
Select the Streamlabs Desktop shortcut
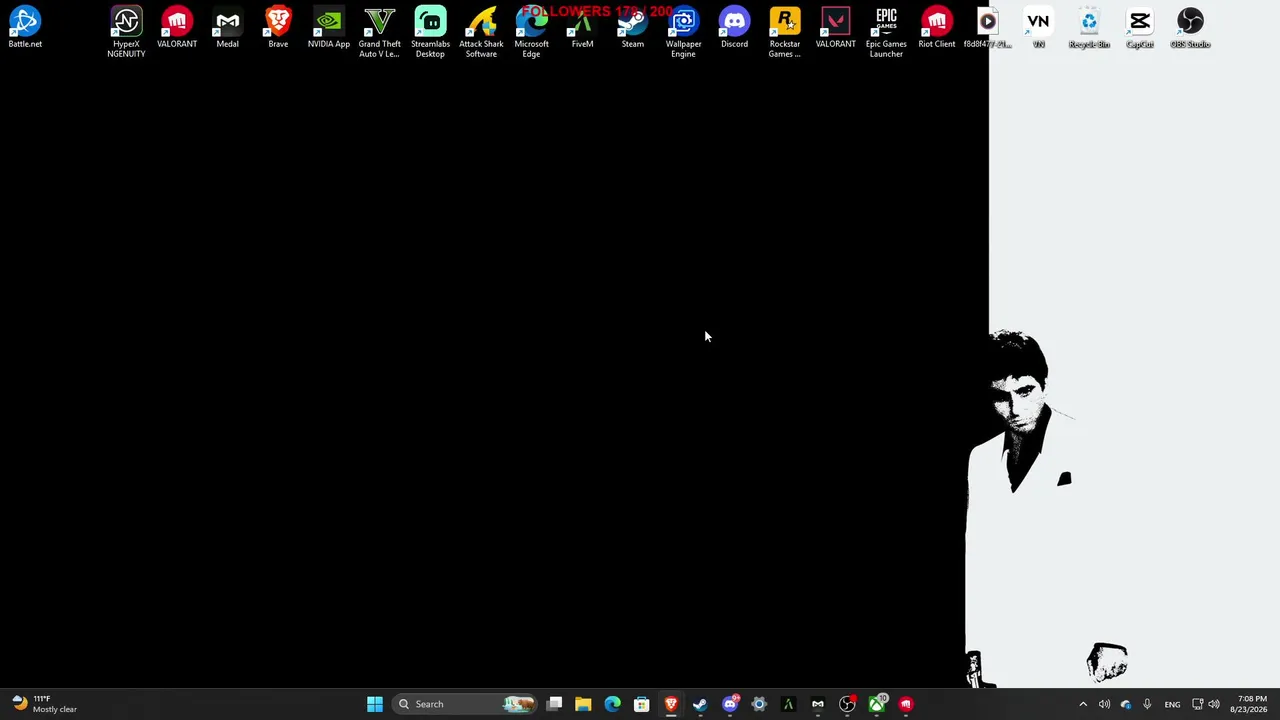click(x=430, y=32)
